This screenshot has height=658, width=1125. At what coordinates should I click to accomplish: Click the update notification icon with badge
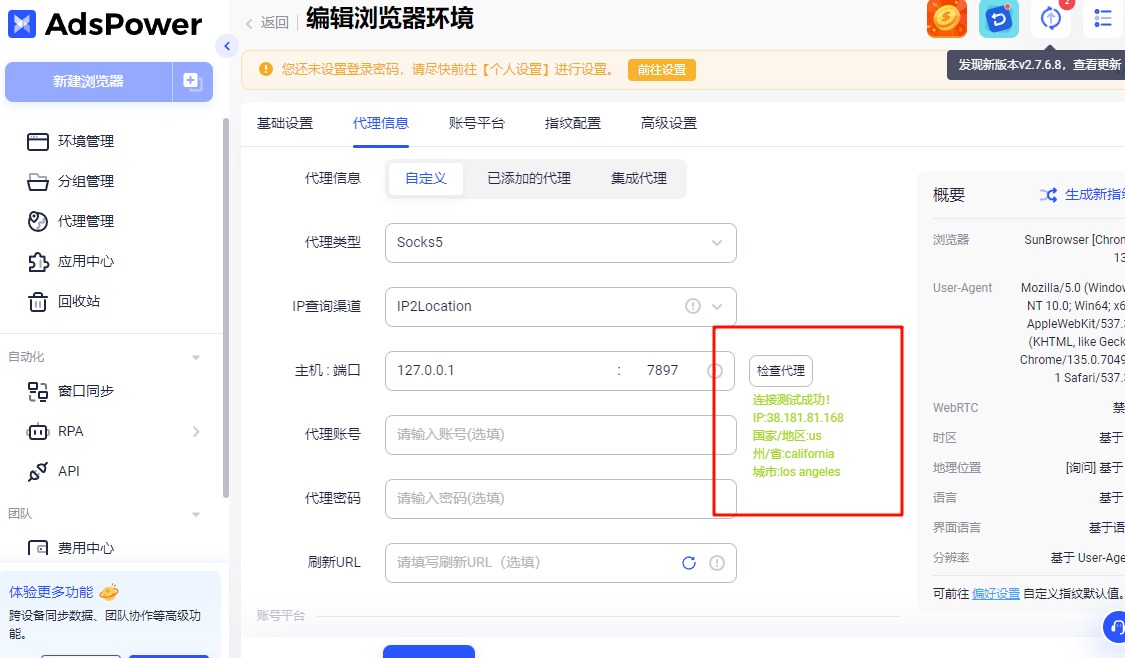click(x=1050, y=18)
